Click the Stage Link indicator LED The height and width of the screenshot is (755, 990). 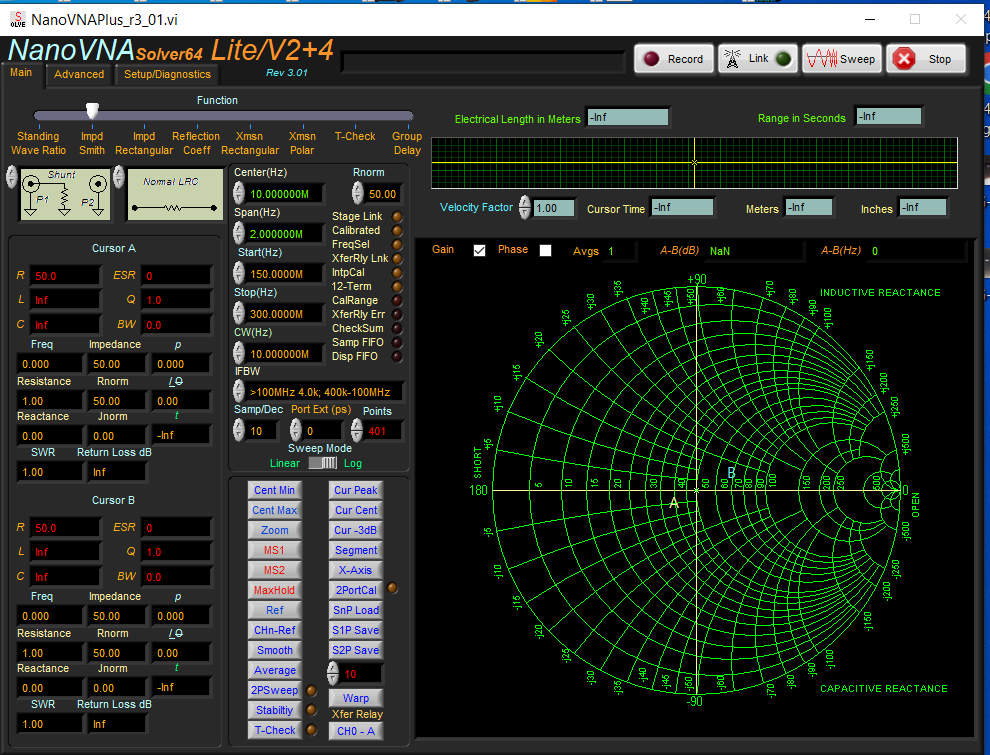397,217
